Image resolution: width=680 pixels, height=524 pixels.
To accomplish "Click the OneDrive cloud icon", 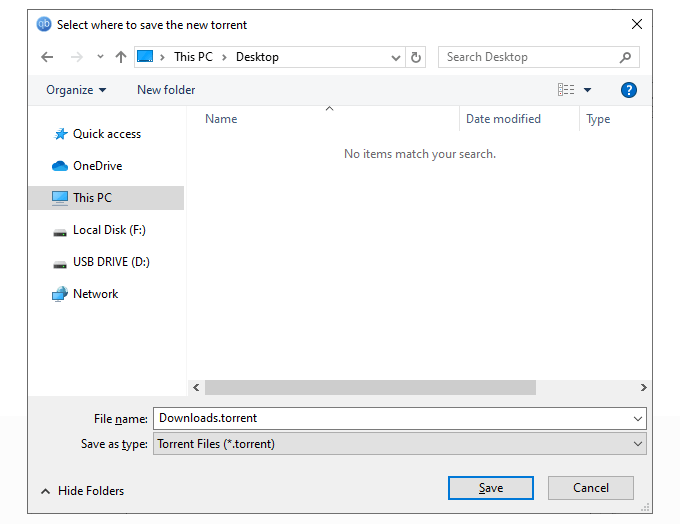I will click(x=60, y=166).
